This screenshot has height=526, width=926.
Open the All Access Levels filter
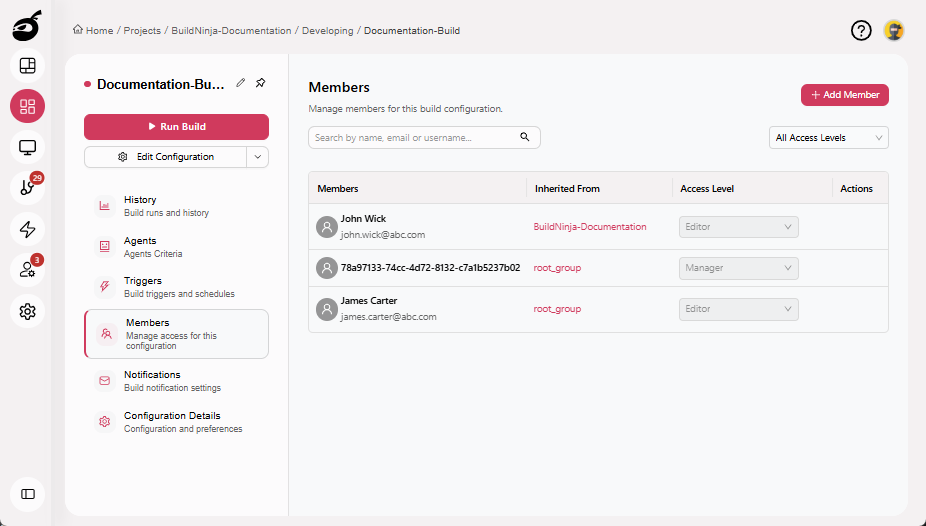pos(829,138)
